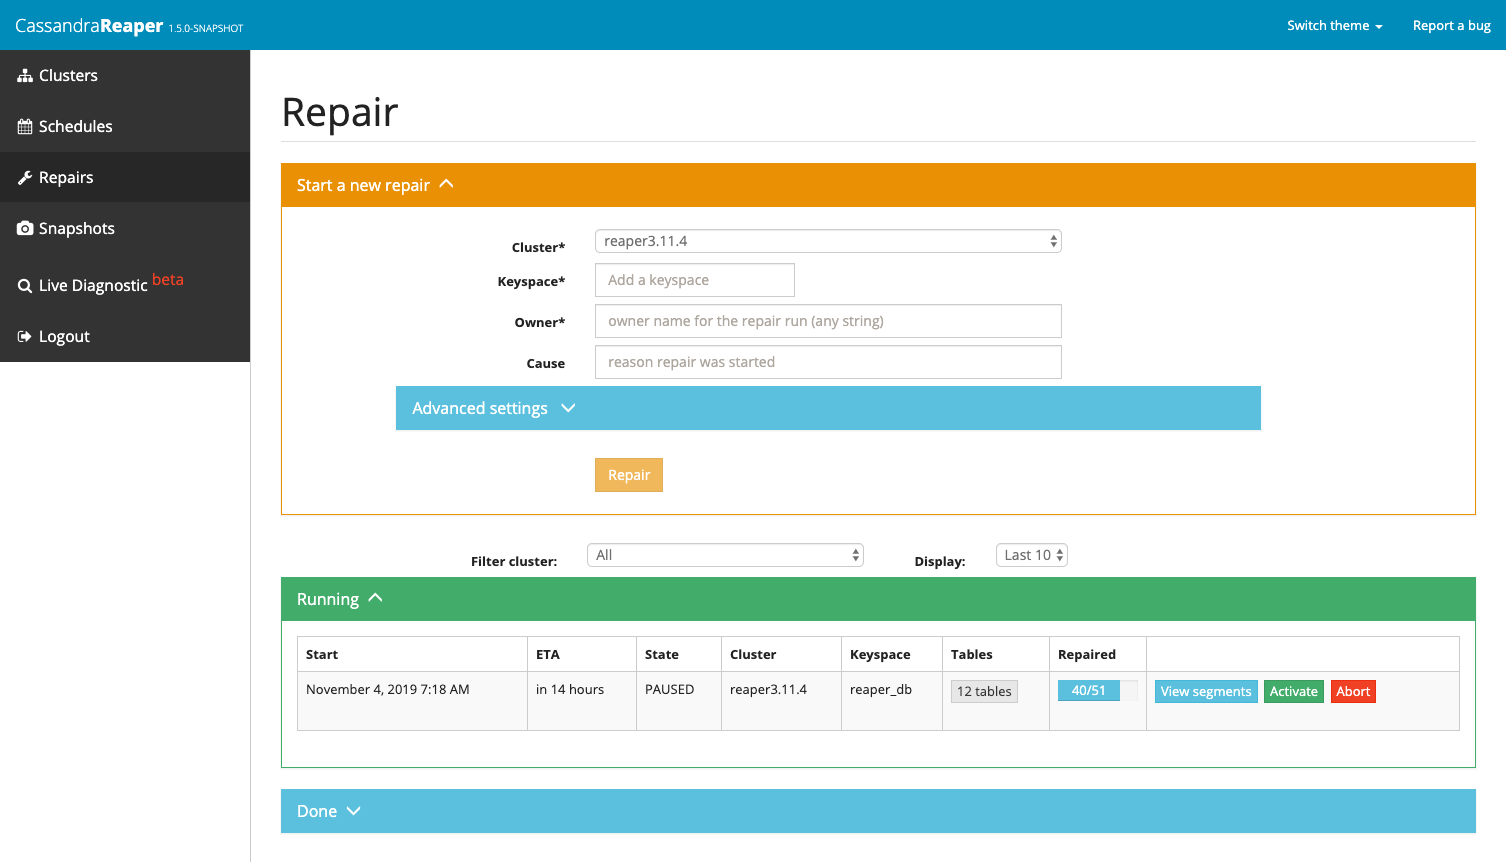The image size is (1506, 863).
Task: Focus the Owner name input field
Action: pyautogui.click(x=828, y=321)
